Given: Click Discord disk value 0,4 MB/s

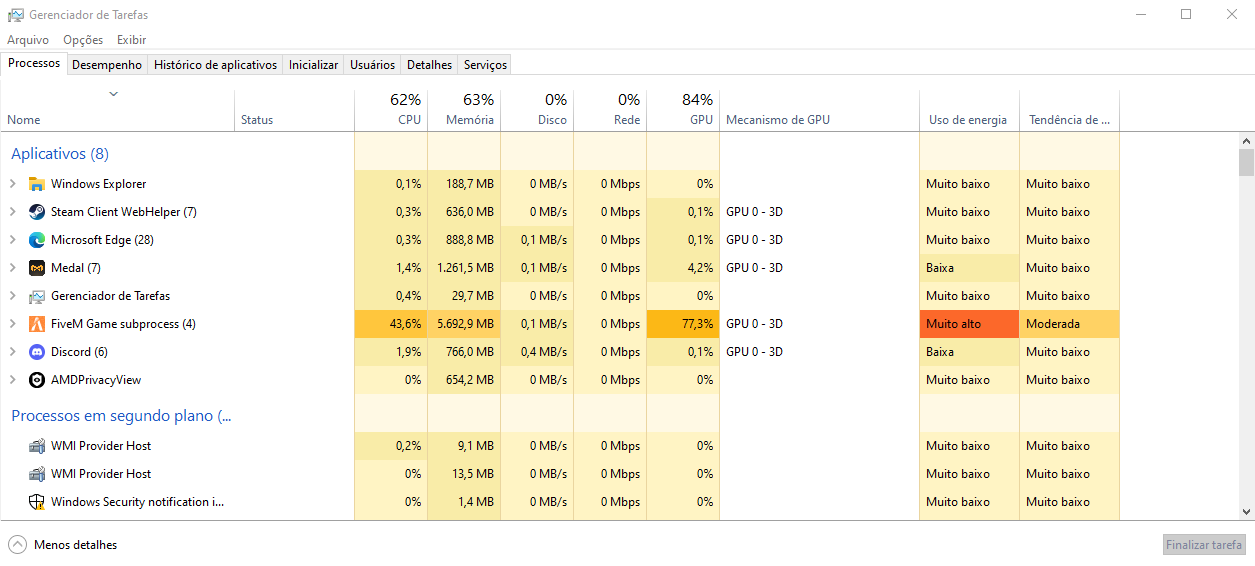Looking at the screenshot, I should 537,352.
